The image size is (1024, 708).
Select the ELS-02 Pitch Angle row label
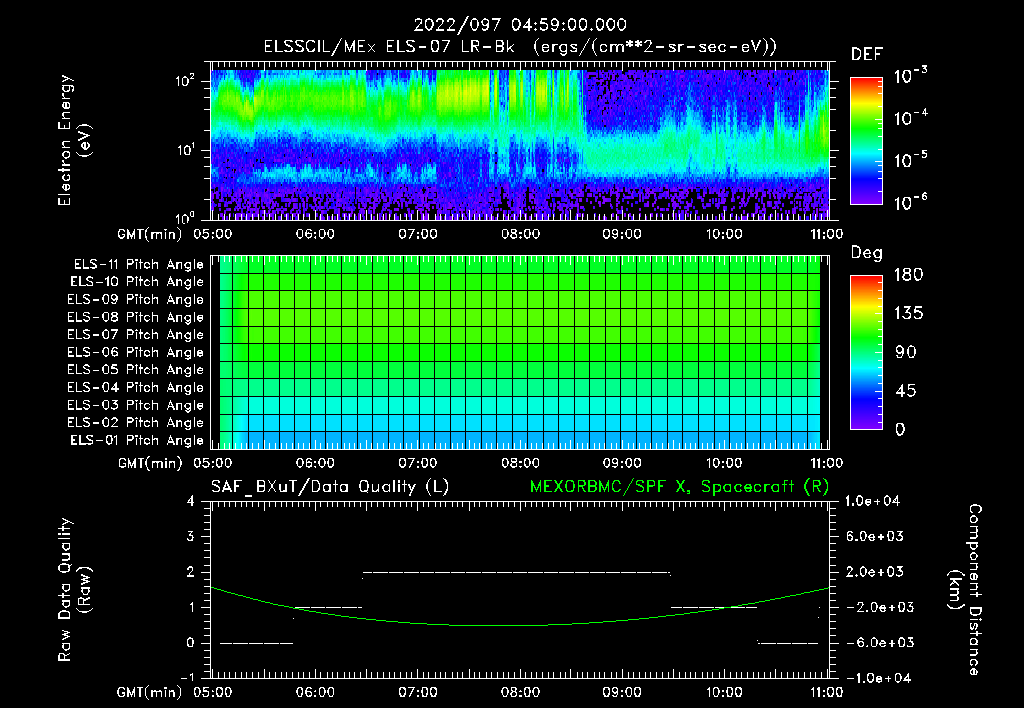click(136, 423)
